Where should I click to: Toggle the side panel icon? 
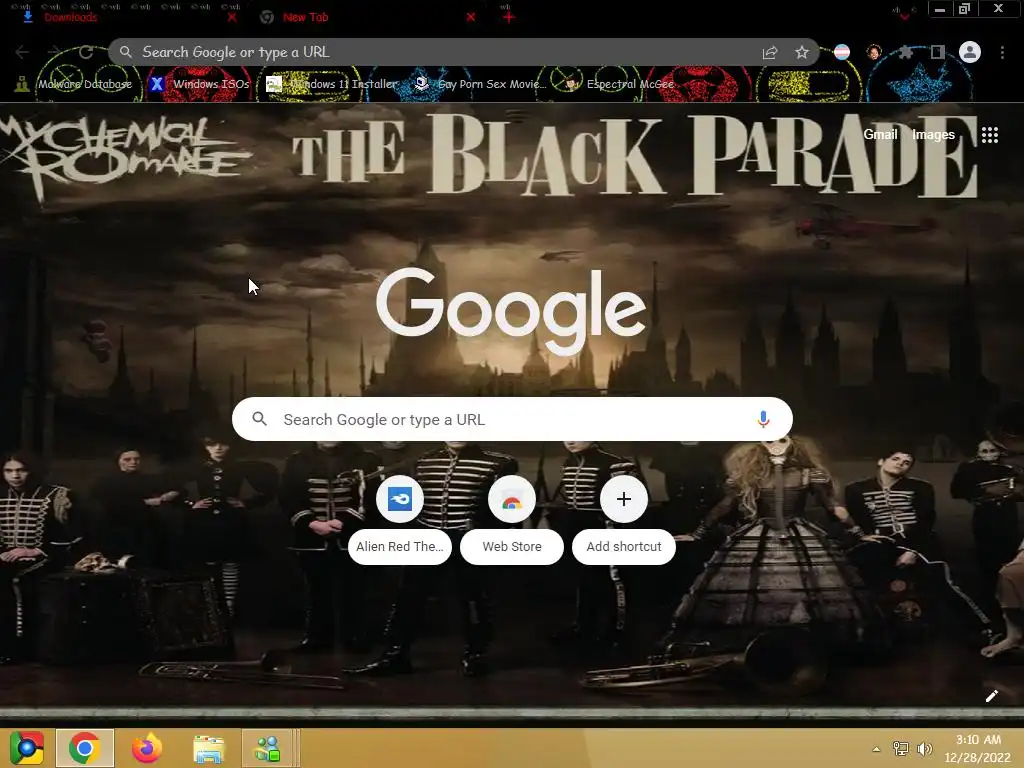pyautogui.click(x=938, y=52)
